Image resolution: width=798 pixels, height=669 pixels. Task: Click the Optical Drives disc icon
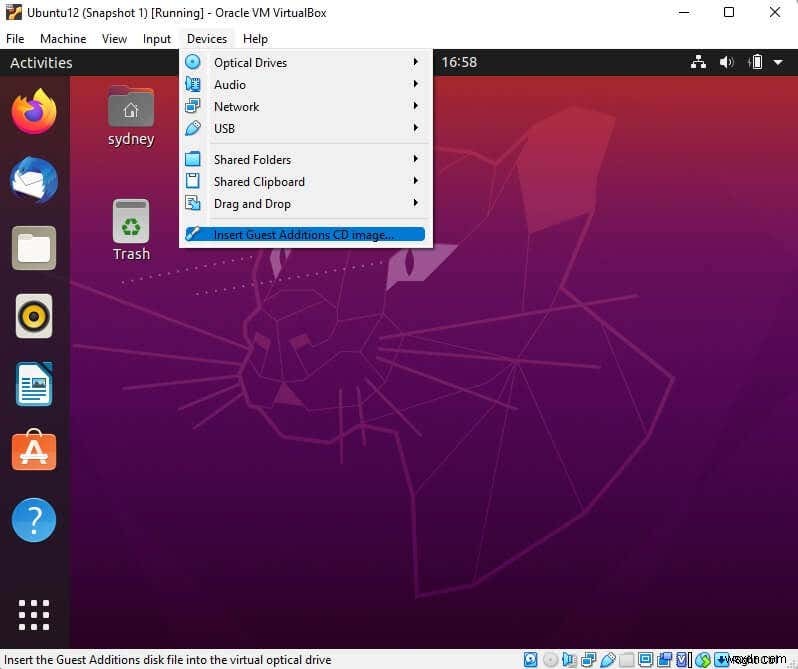point(193,62)
